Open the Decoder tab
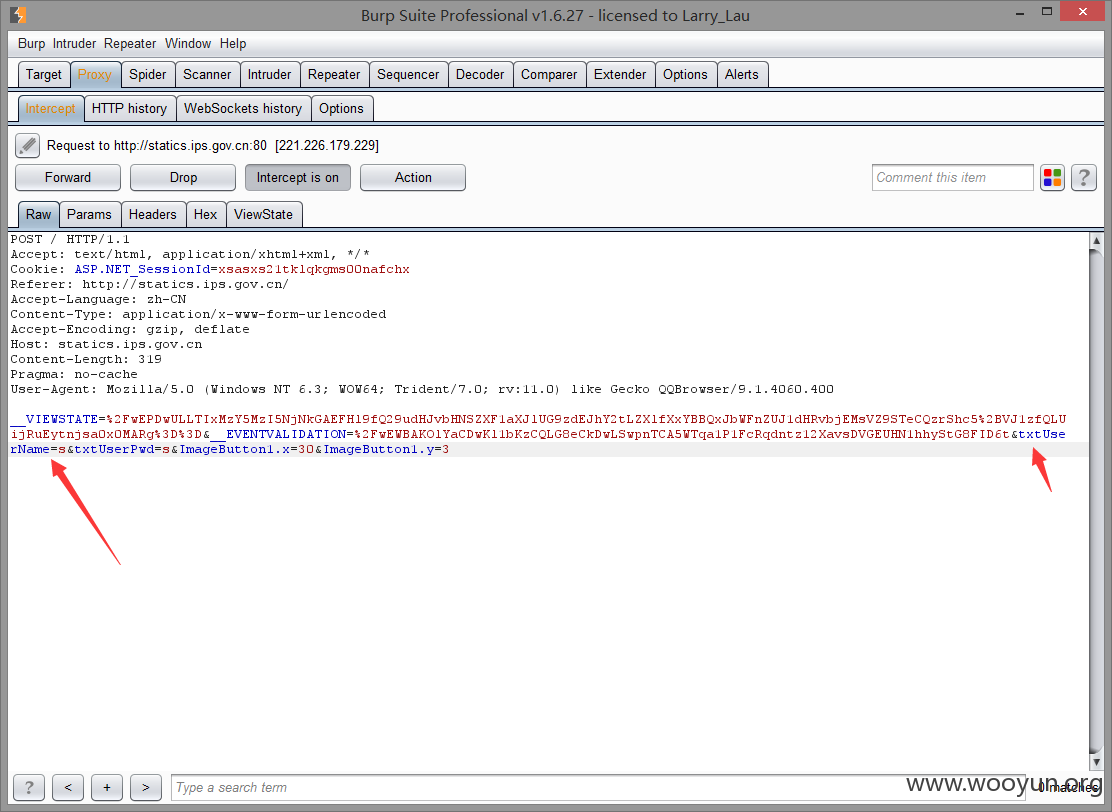Screen dimensions: 1112x812 click(x=480, y=74)
